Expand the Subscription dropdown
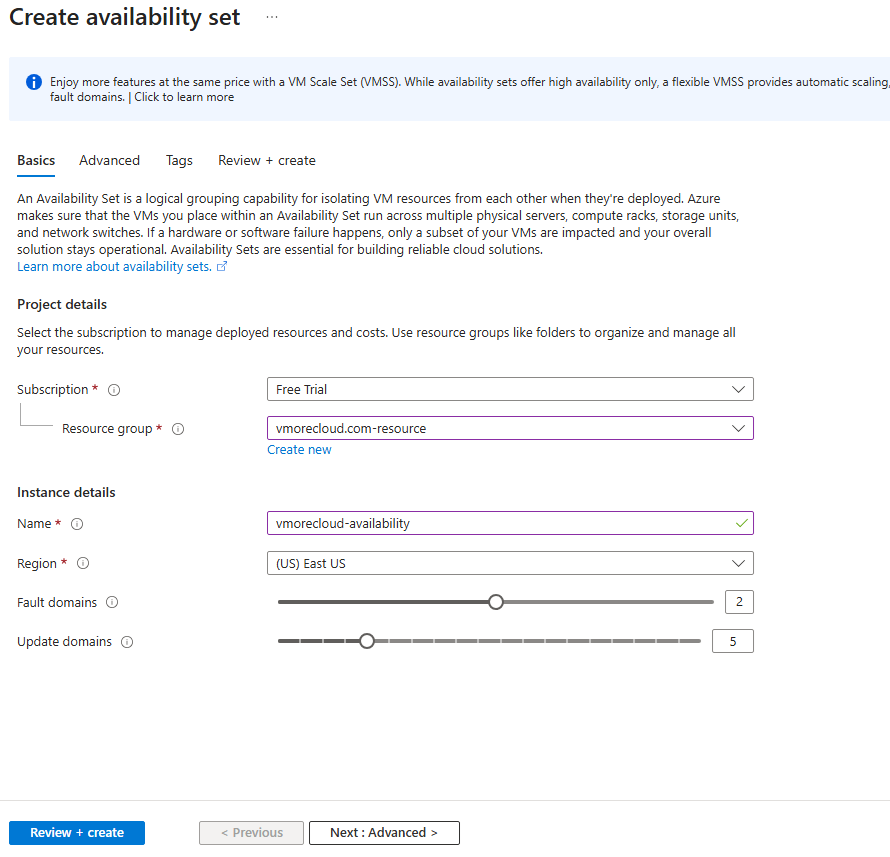The height and width of the screenshot is (857, 890). [509, 389]
